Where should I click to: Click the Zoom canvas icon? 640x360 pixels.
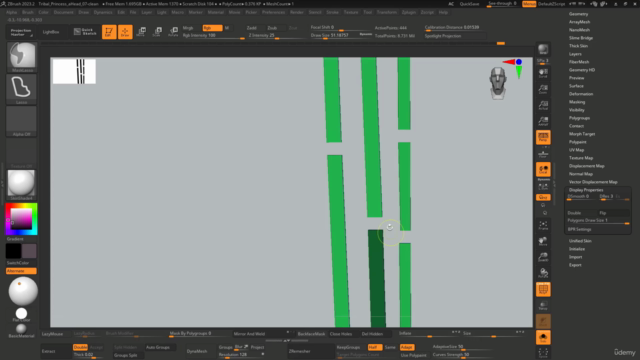[x=543, y=89]
